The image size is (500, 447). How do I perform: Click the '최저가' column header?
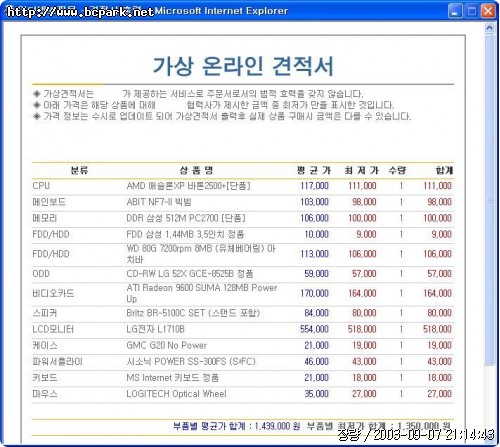tap(362, 171)
